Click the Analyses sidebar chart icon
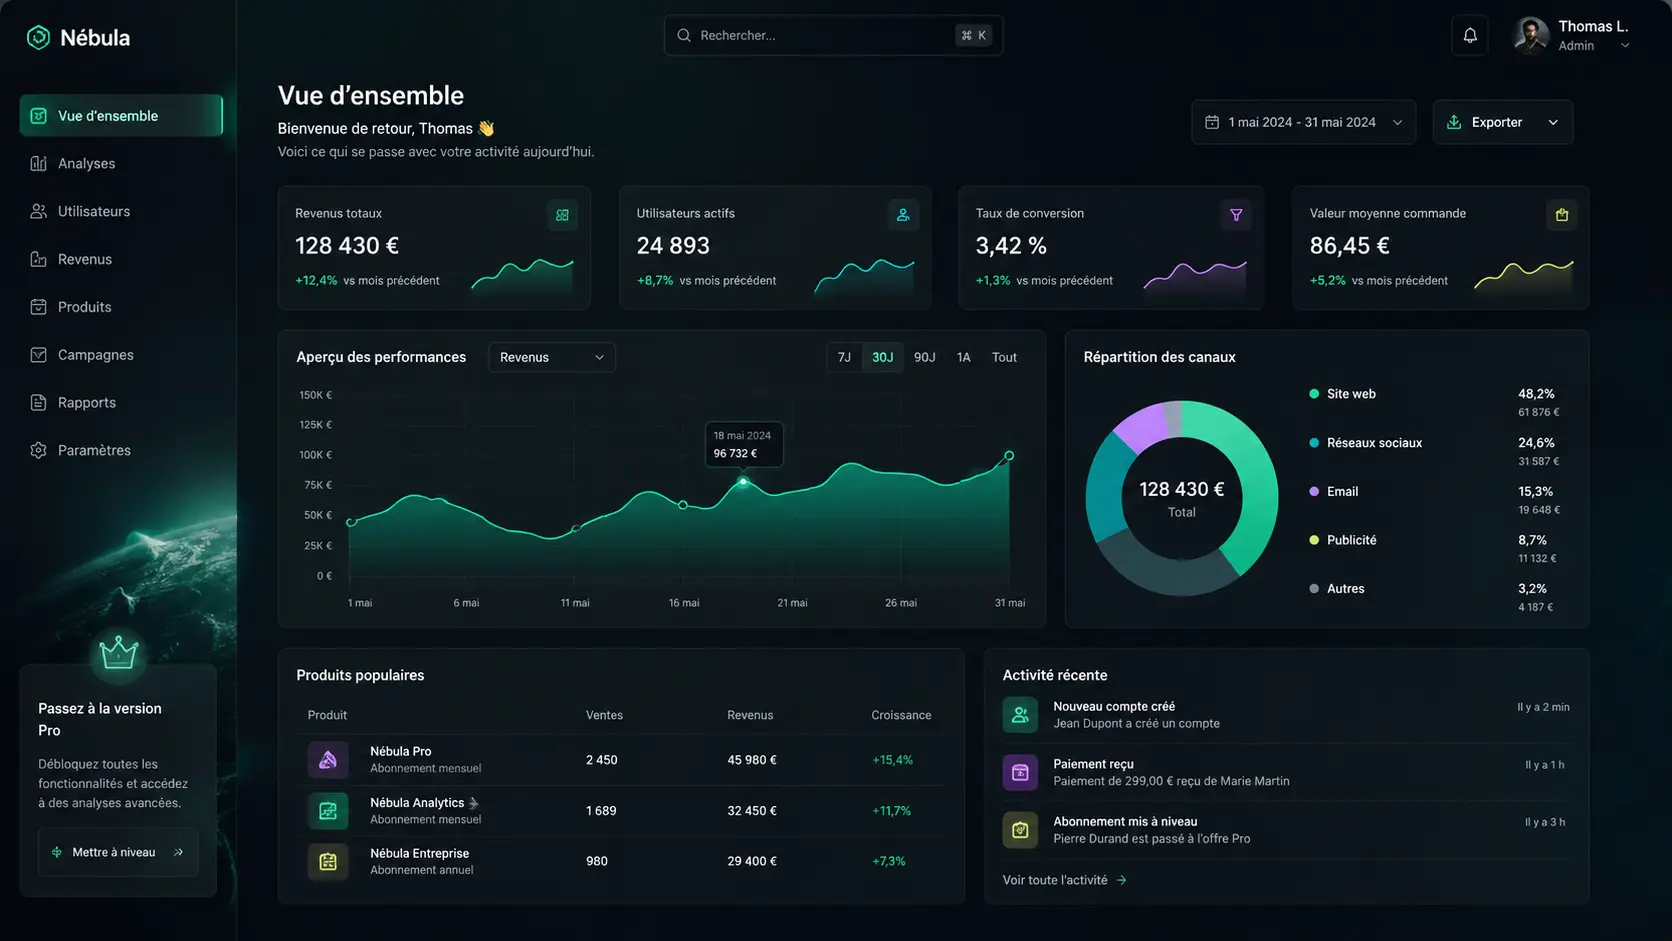 pyautogui.click(x=38, y=163)
